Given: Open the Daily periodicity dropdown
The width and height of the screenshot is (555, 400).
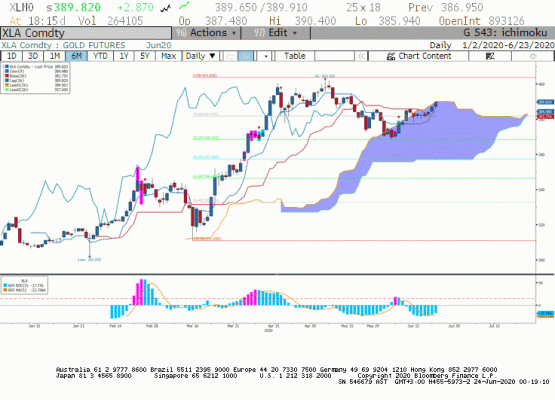Looking at the screenshot, I should (x=201, y=56).
